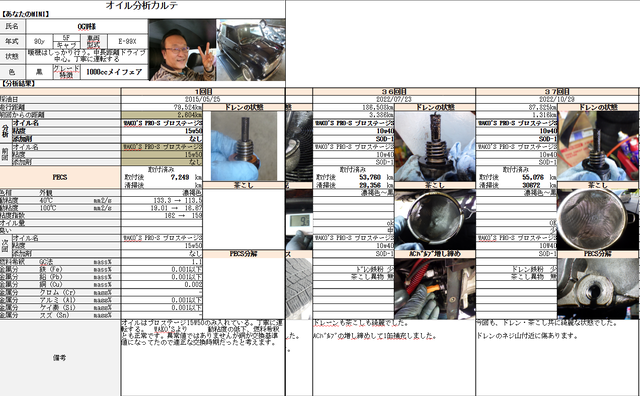Click the tea strainer photo in 36回目 column
Image resolution: width=640 pixels, height=396 pixels.
[435, 220]
